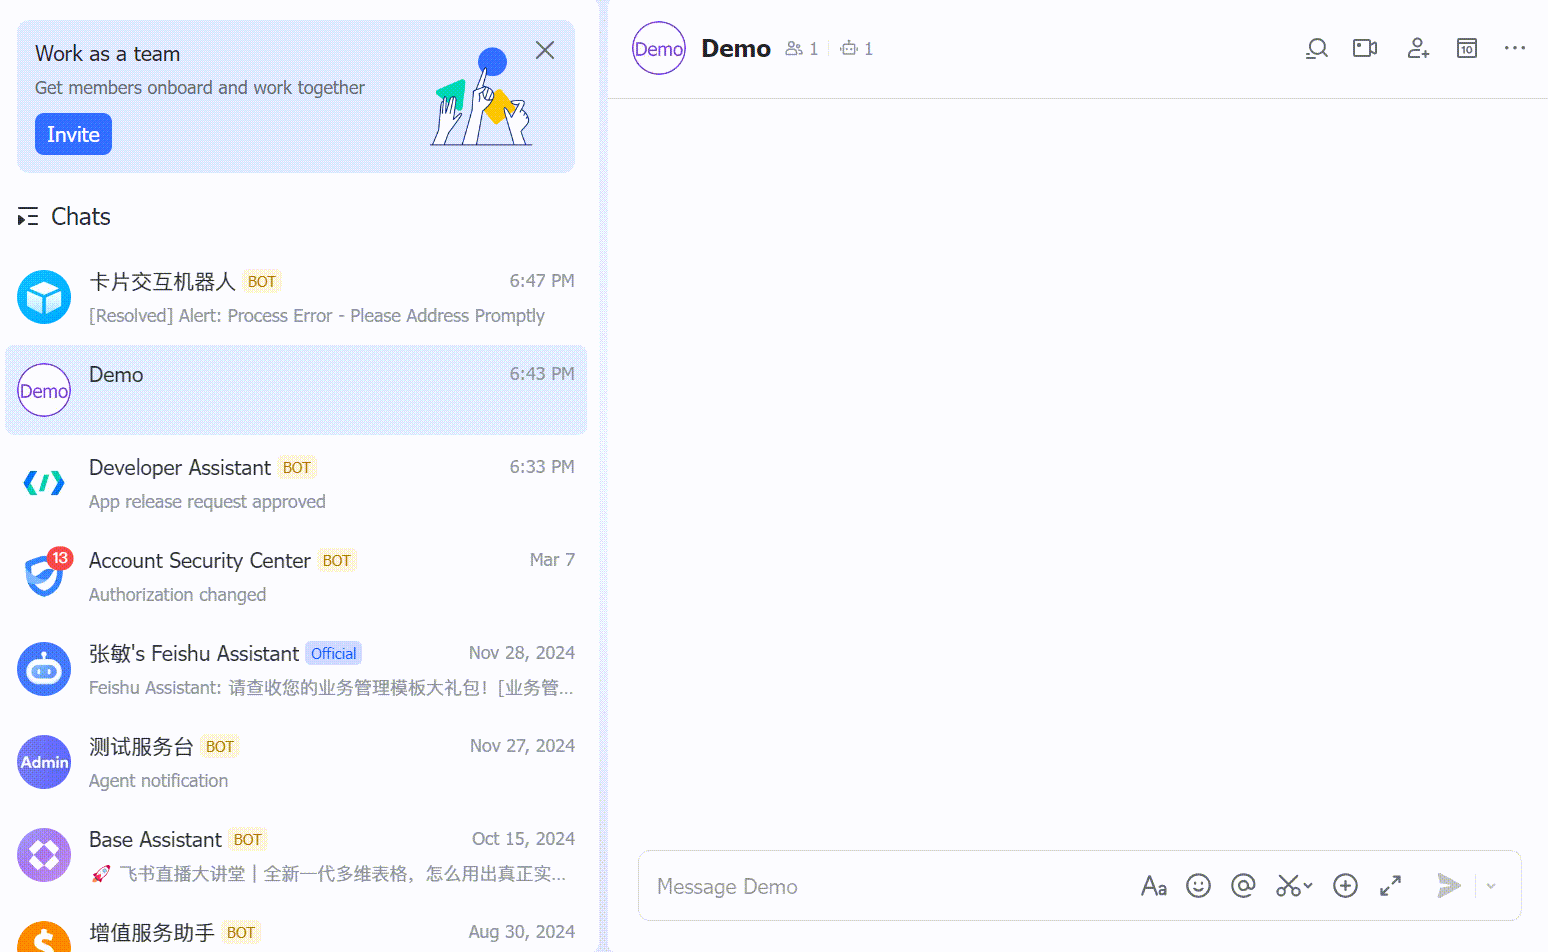Expand the message editor to full size

1390,886
